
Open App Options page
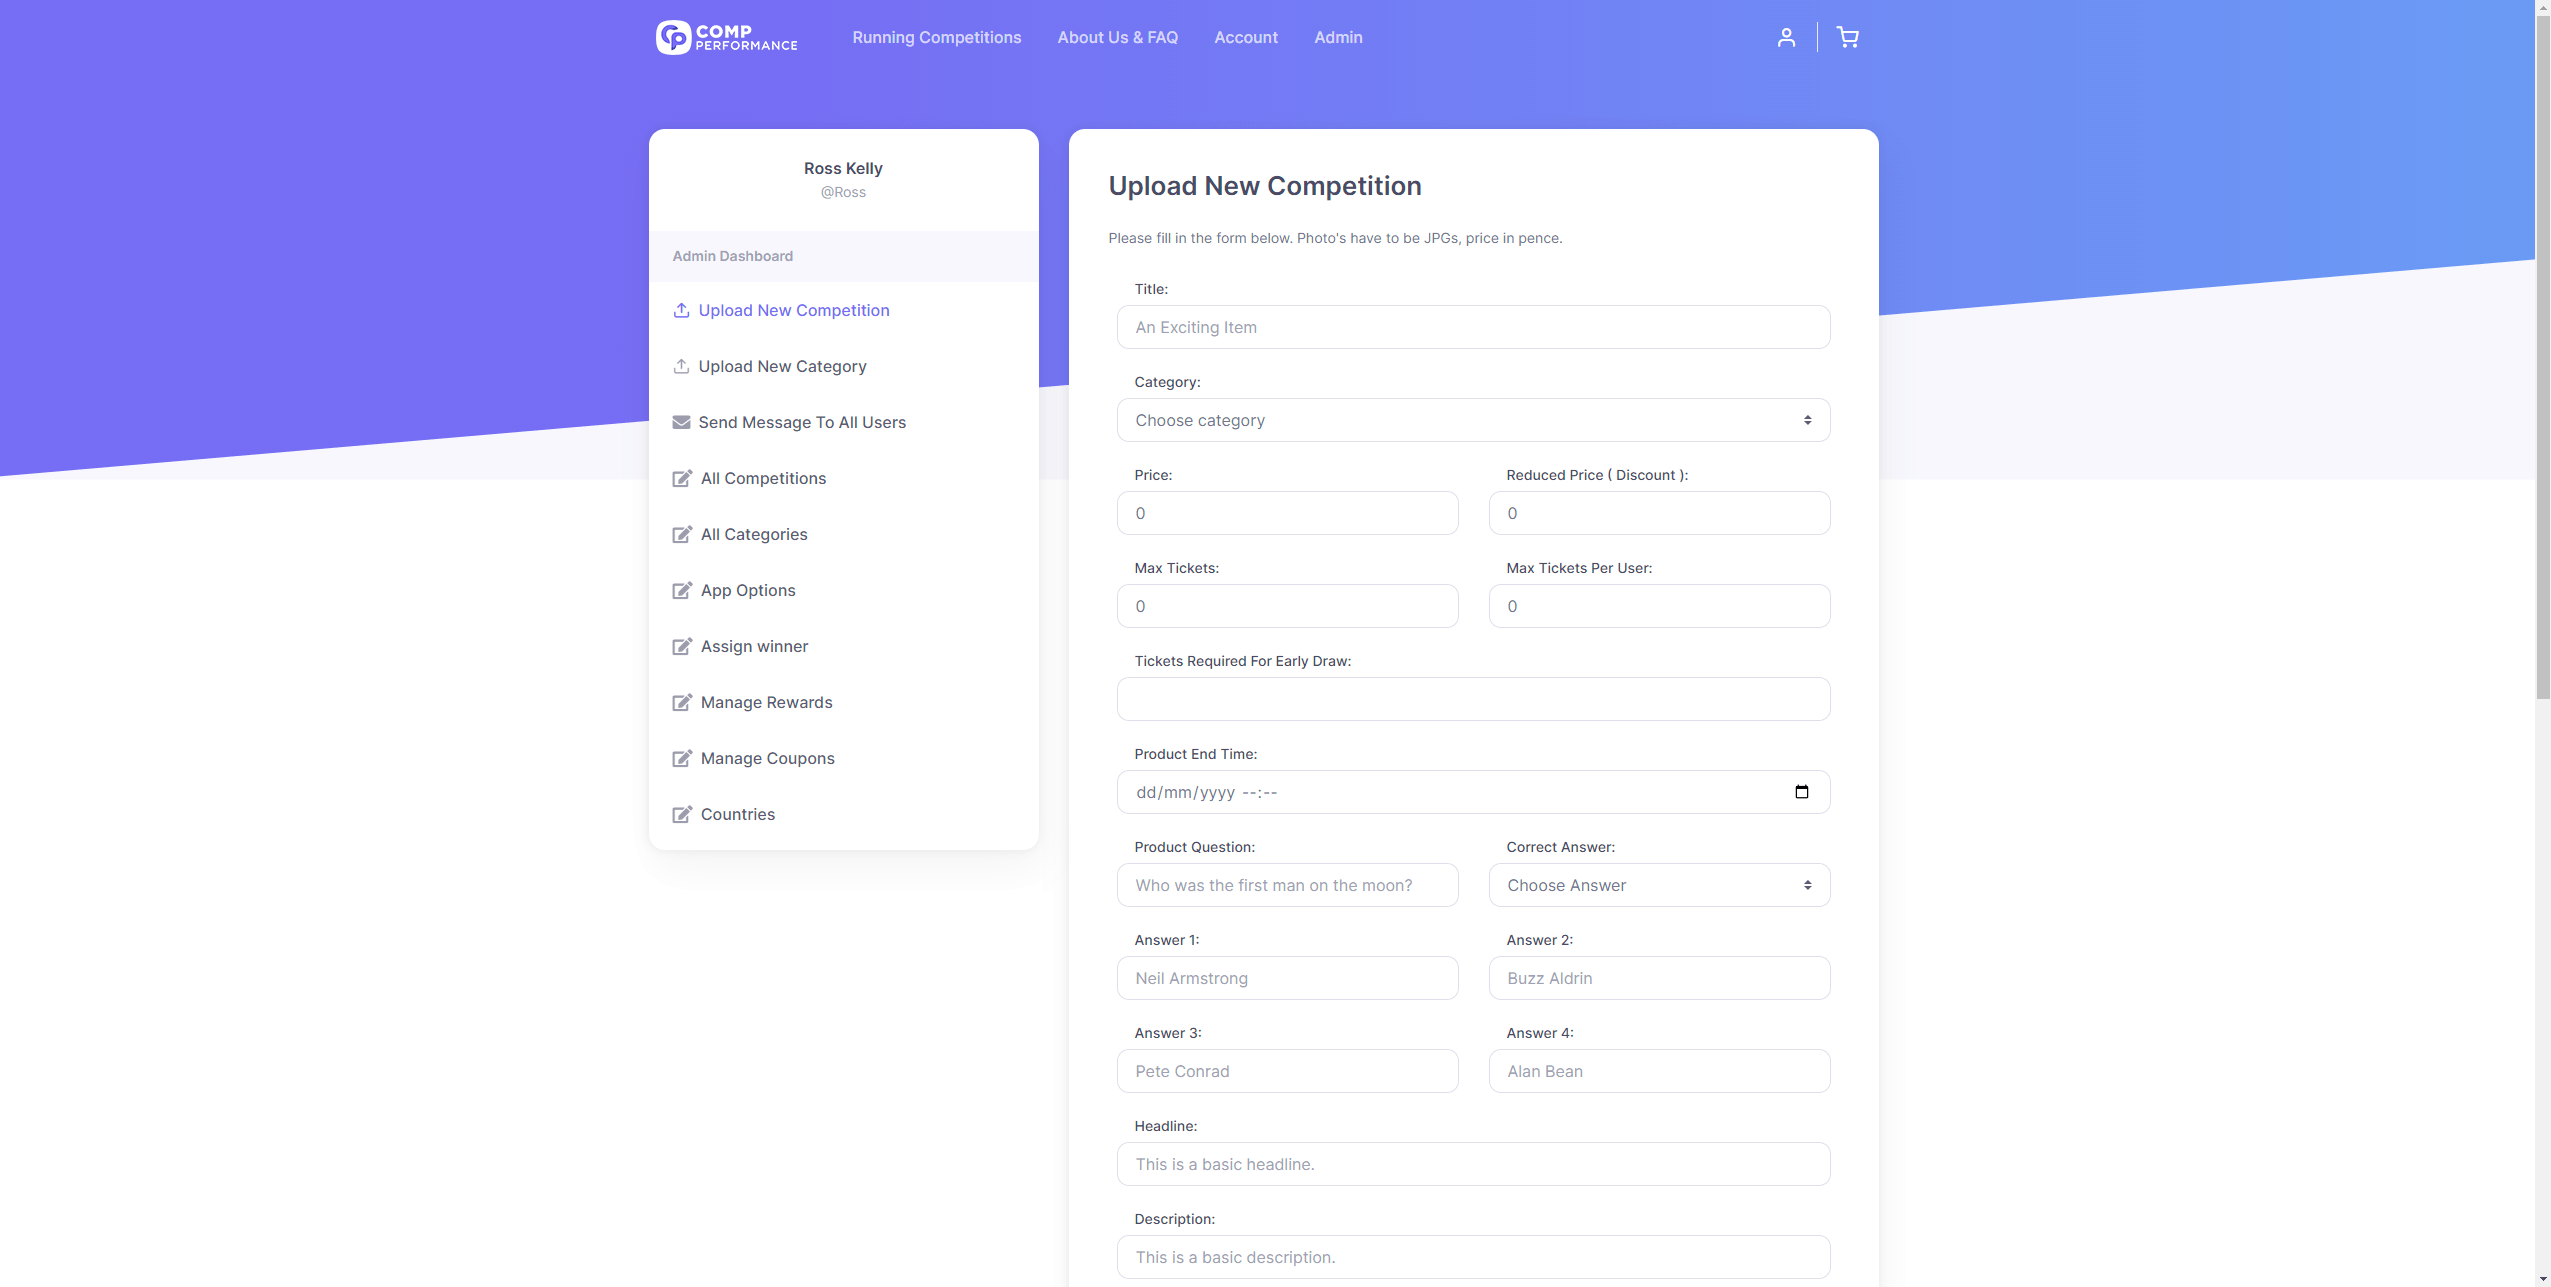pyautogui.click(x=748, y=590)
